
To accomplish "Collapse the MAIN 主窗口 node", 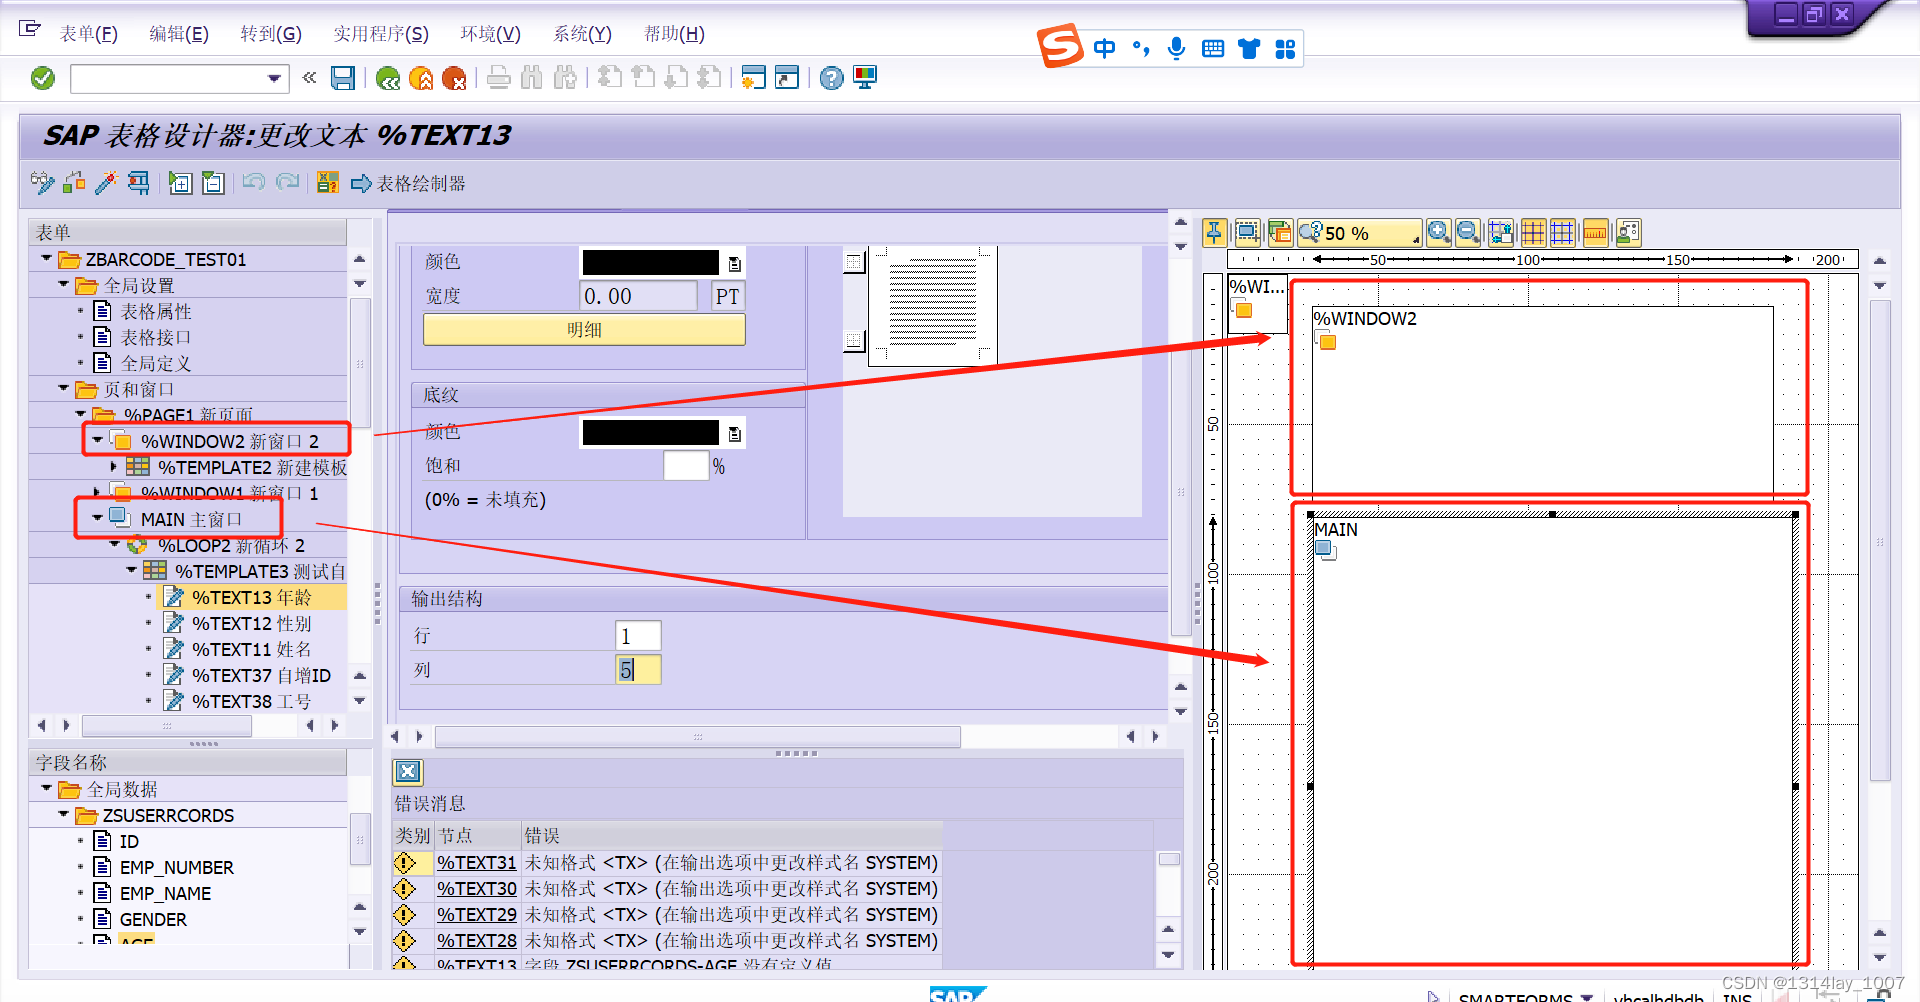I will (97, 519).
